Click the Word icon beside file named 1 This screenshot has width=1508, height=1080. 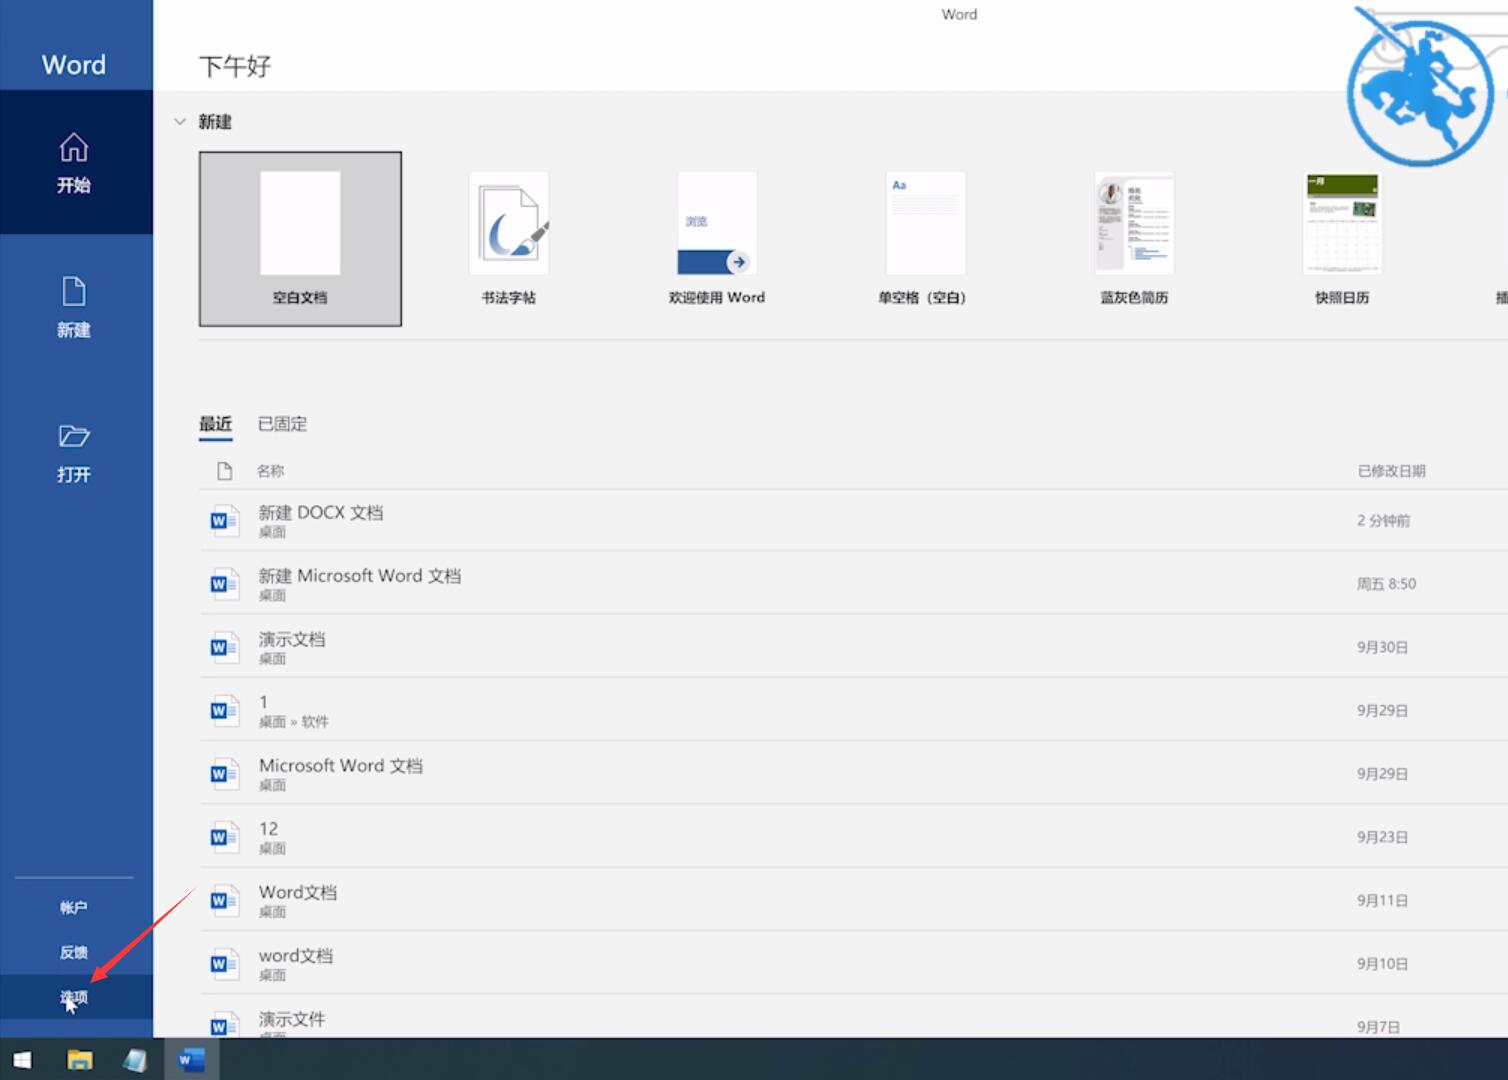point(223,711)
